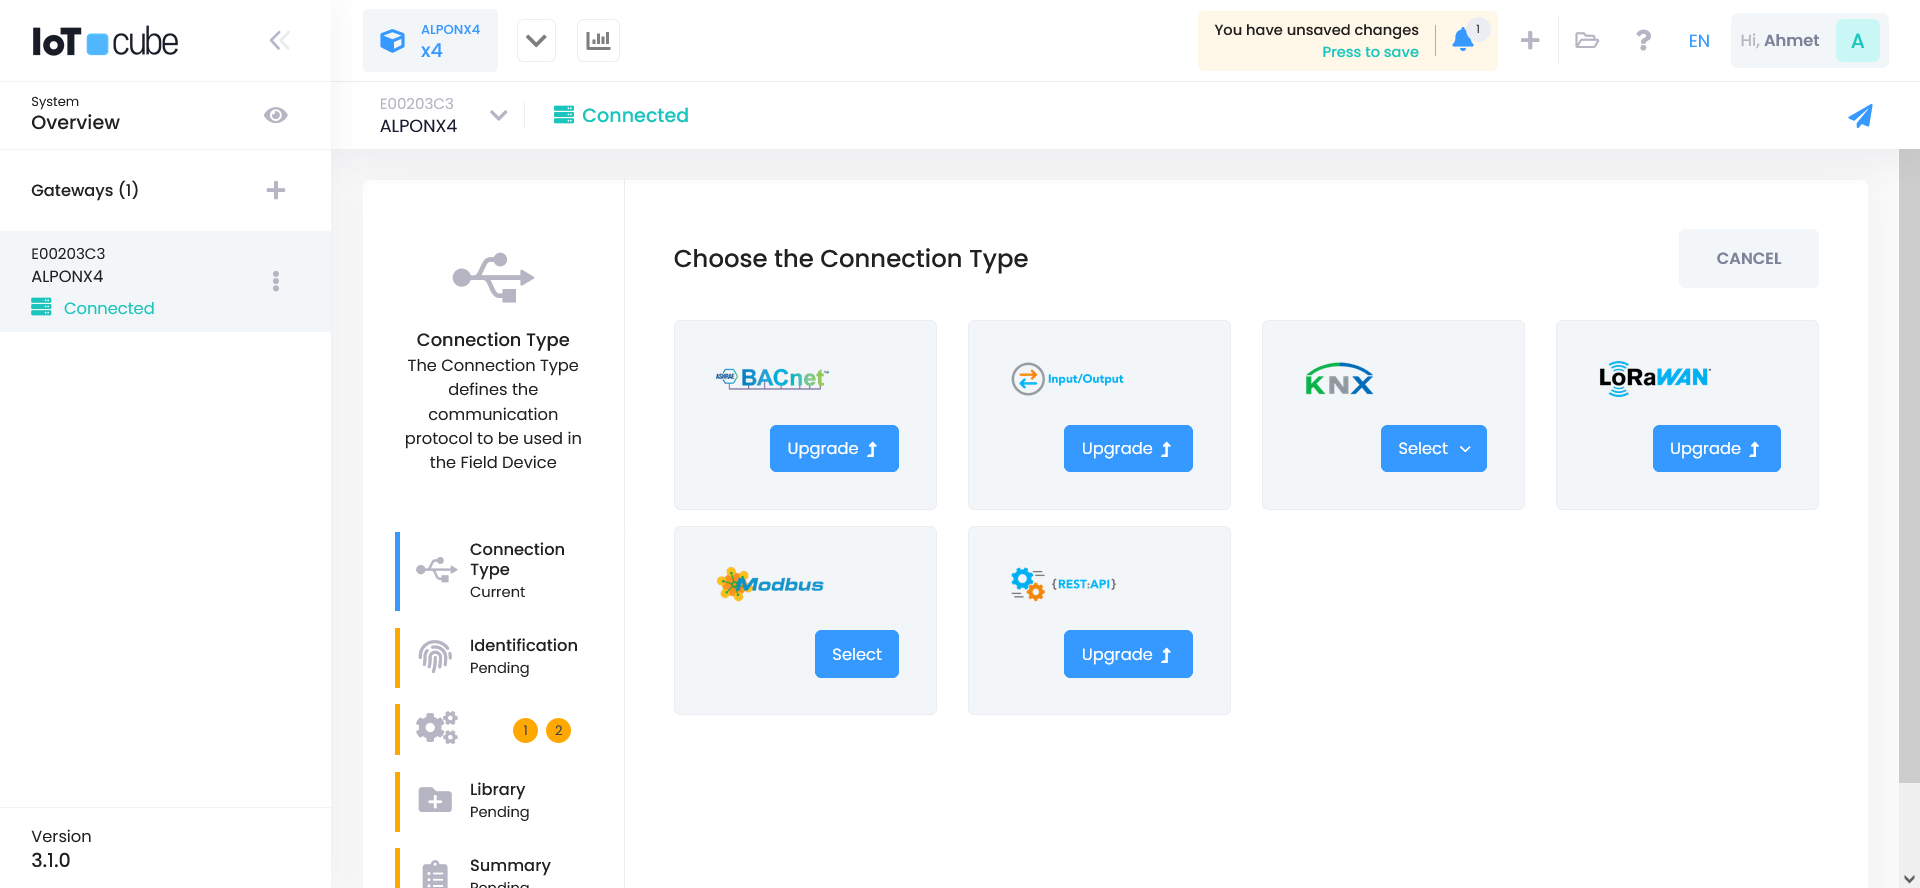Click Press to save link
The image size is (1920, 888).
coord(1370,52)
